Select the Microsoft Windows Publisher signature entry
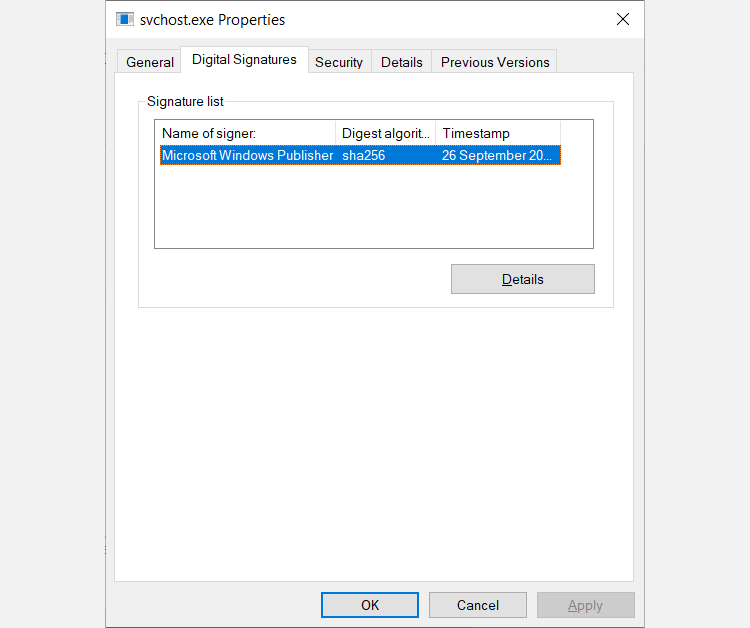This screenshot has height=628, width=750. point(247,155)
